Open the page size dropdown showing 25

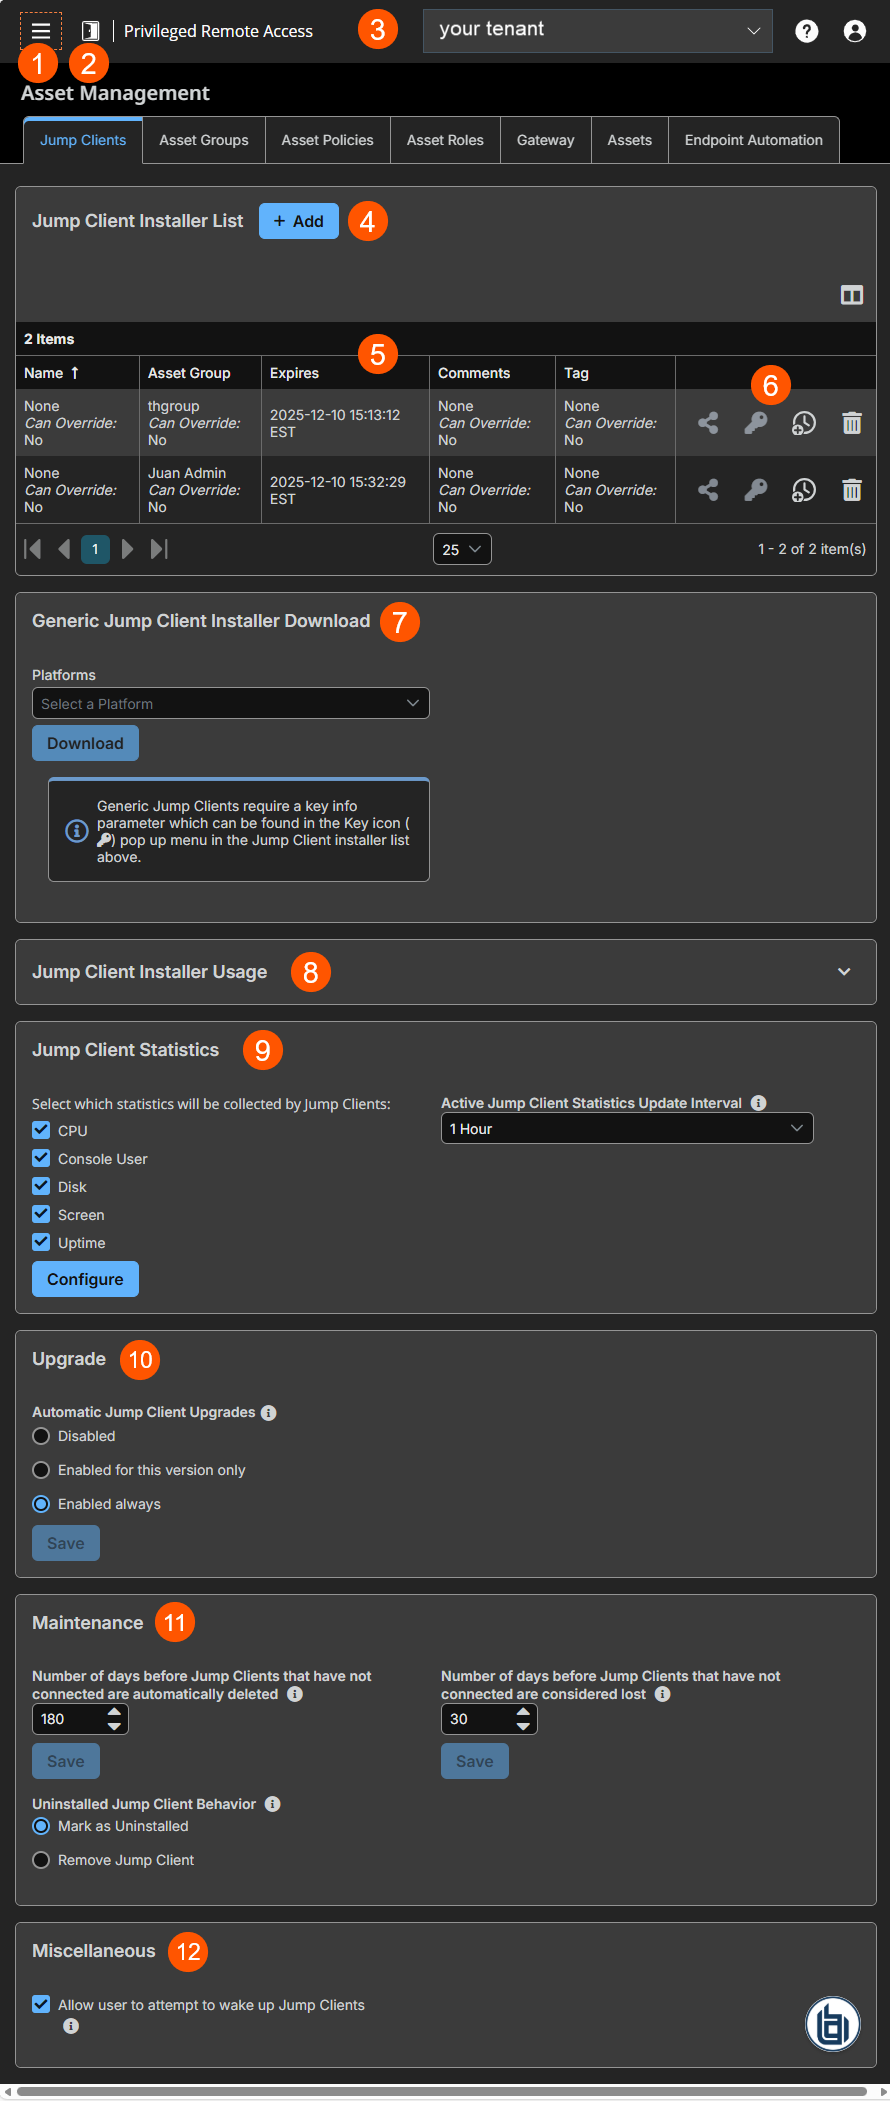[462, 549]
